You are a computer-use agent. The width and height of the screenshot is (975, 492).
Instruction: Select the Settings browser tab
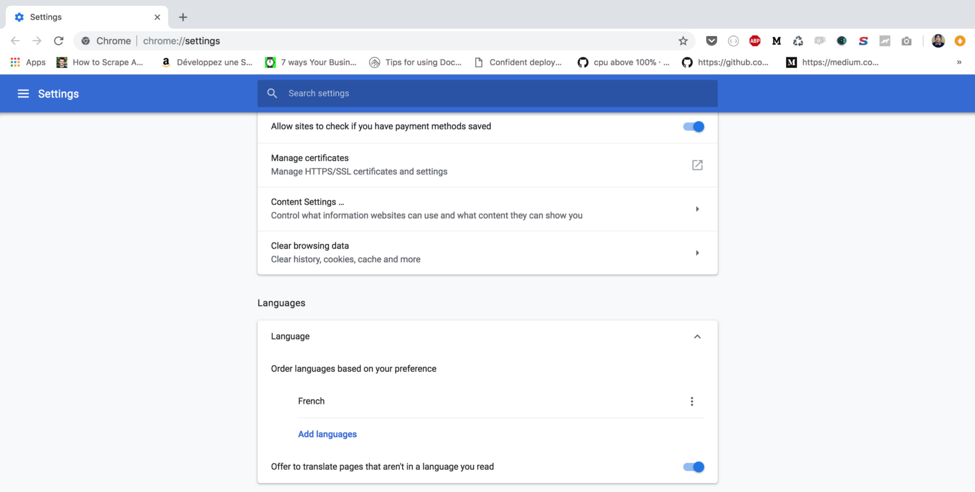coord(85,17)
